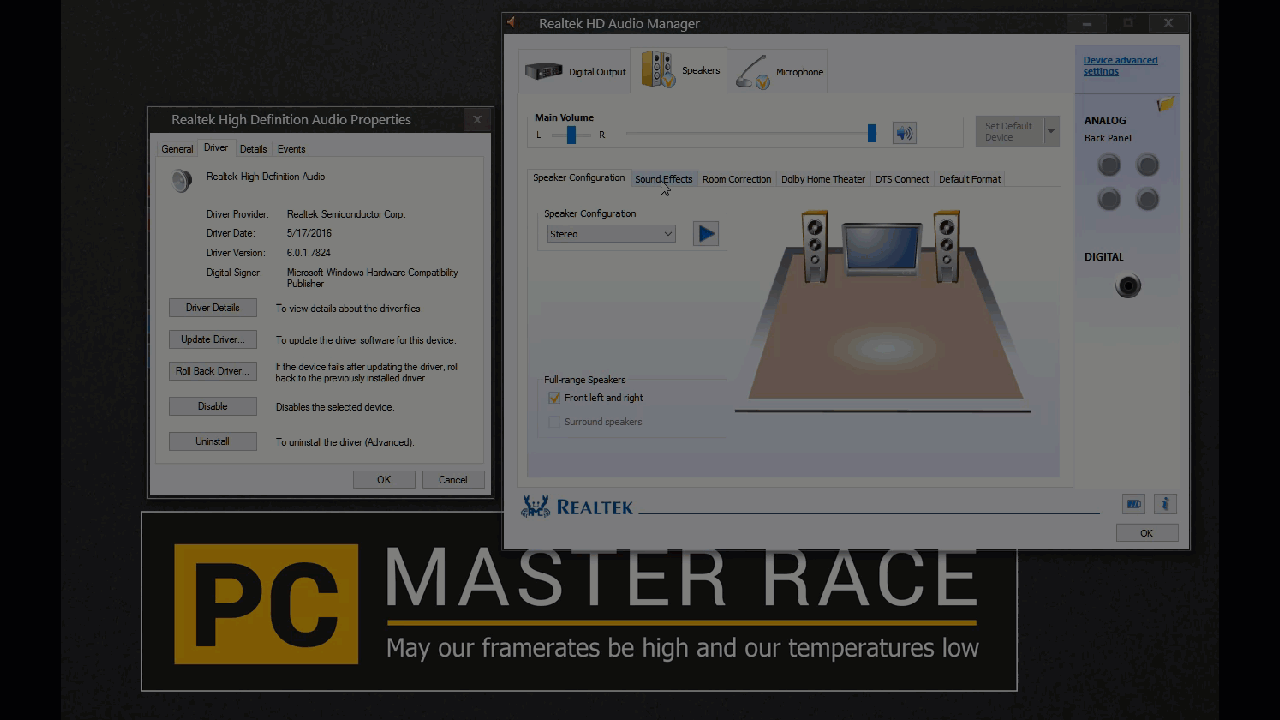Click the Realtek crab logo
The width and height of the screenshot is (1280, 720).
(536, 506)
